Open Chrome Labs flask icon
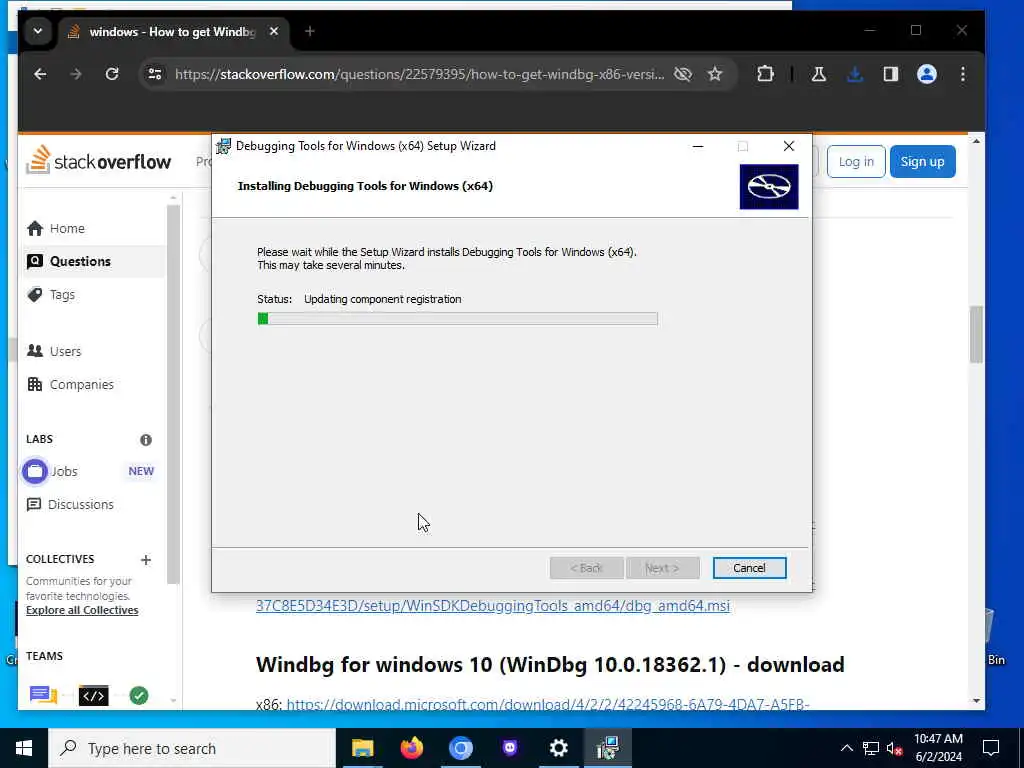The height and width of the screenshot is (768, 1024). point(818,74)
